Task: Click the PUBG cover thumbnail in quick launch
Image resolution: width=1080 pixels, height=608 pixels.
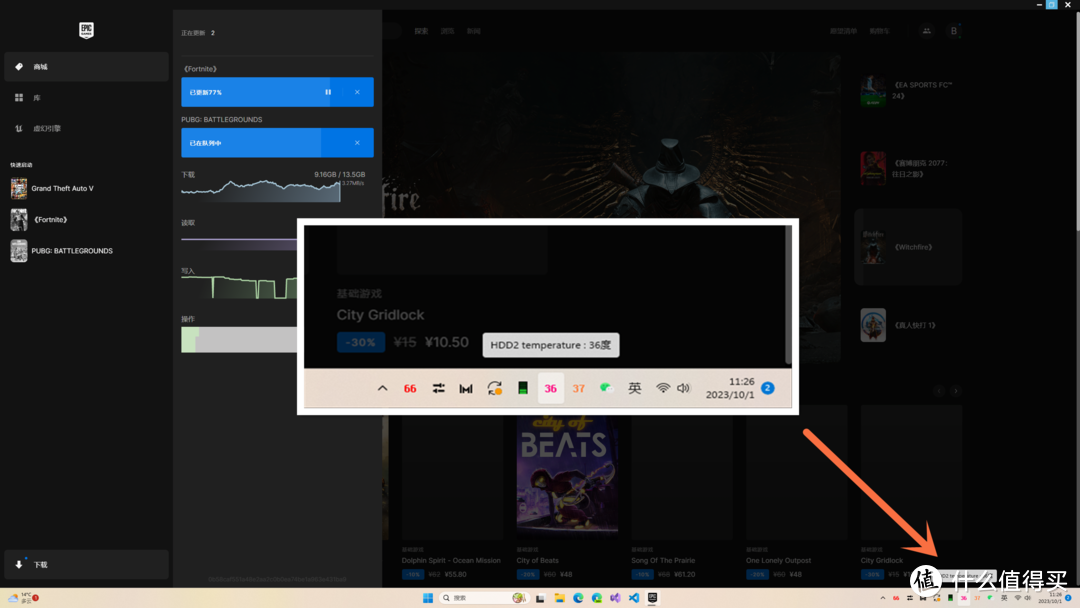Action: 19,251
